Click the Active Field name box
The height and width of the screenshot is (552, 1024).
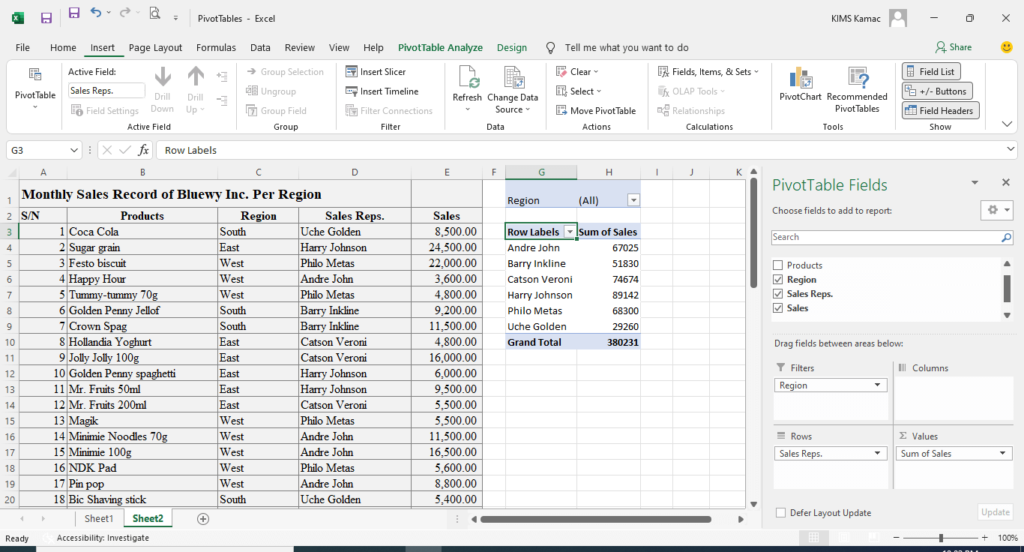[106, 91]
